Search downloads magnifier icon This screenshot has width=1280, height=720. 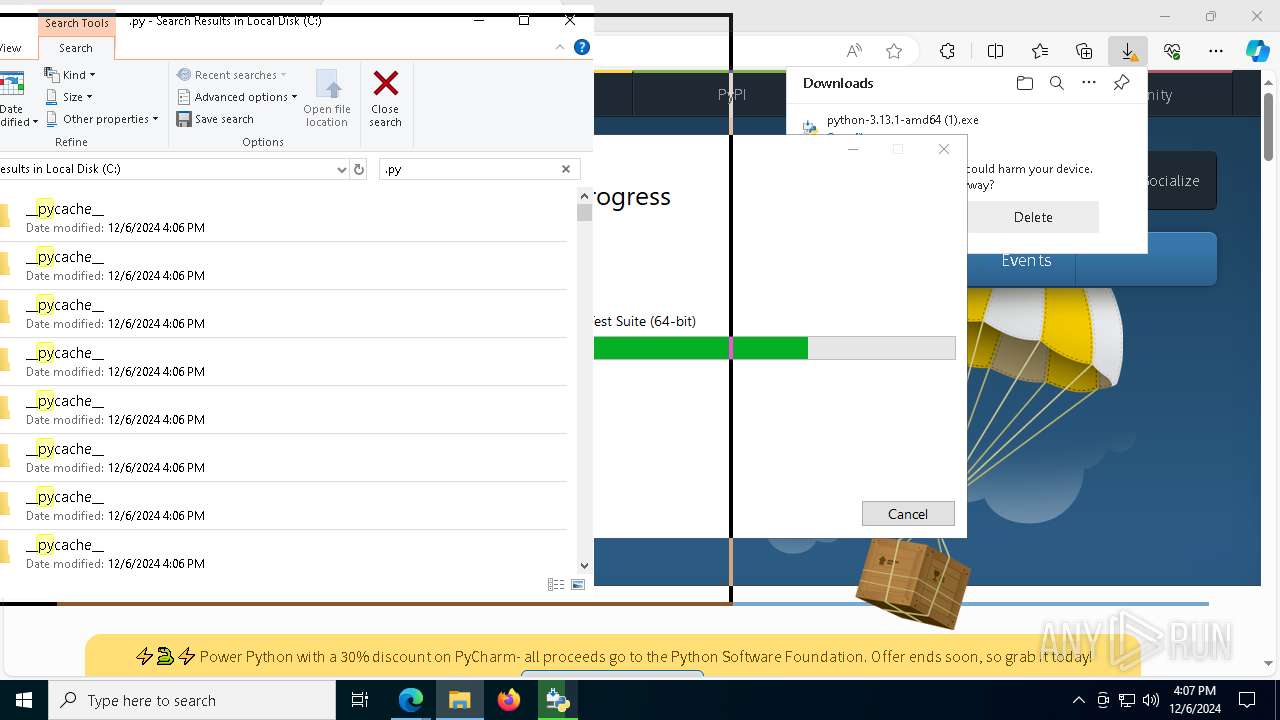[1057, 83]
